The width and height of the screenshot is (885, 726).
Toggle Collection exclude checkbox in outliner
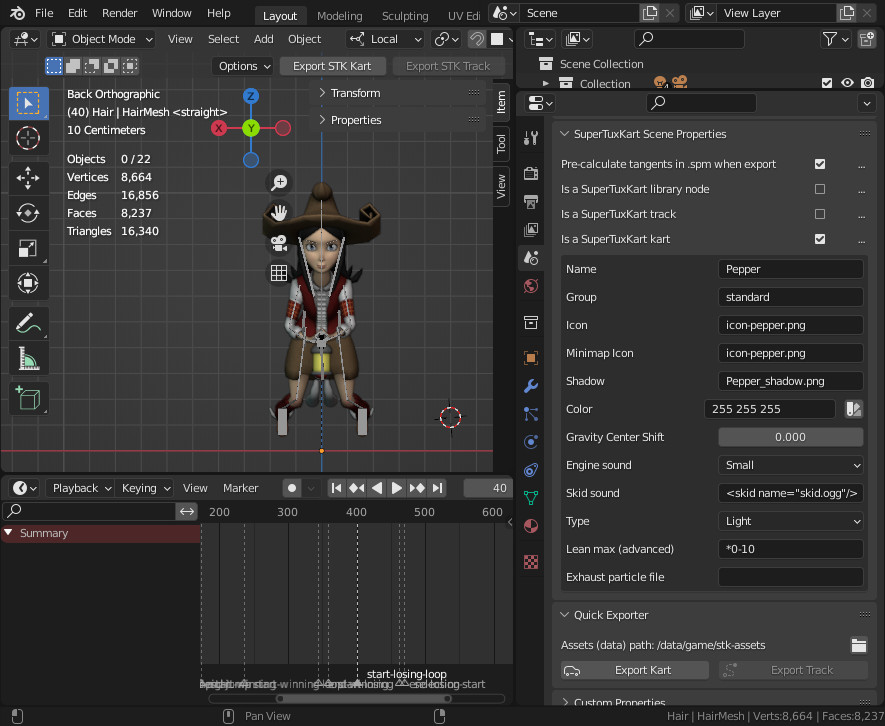point(827,83)
